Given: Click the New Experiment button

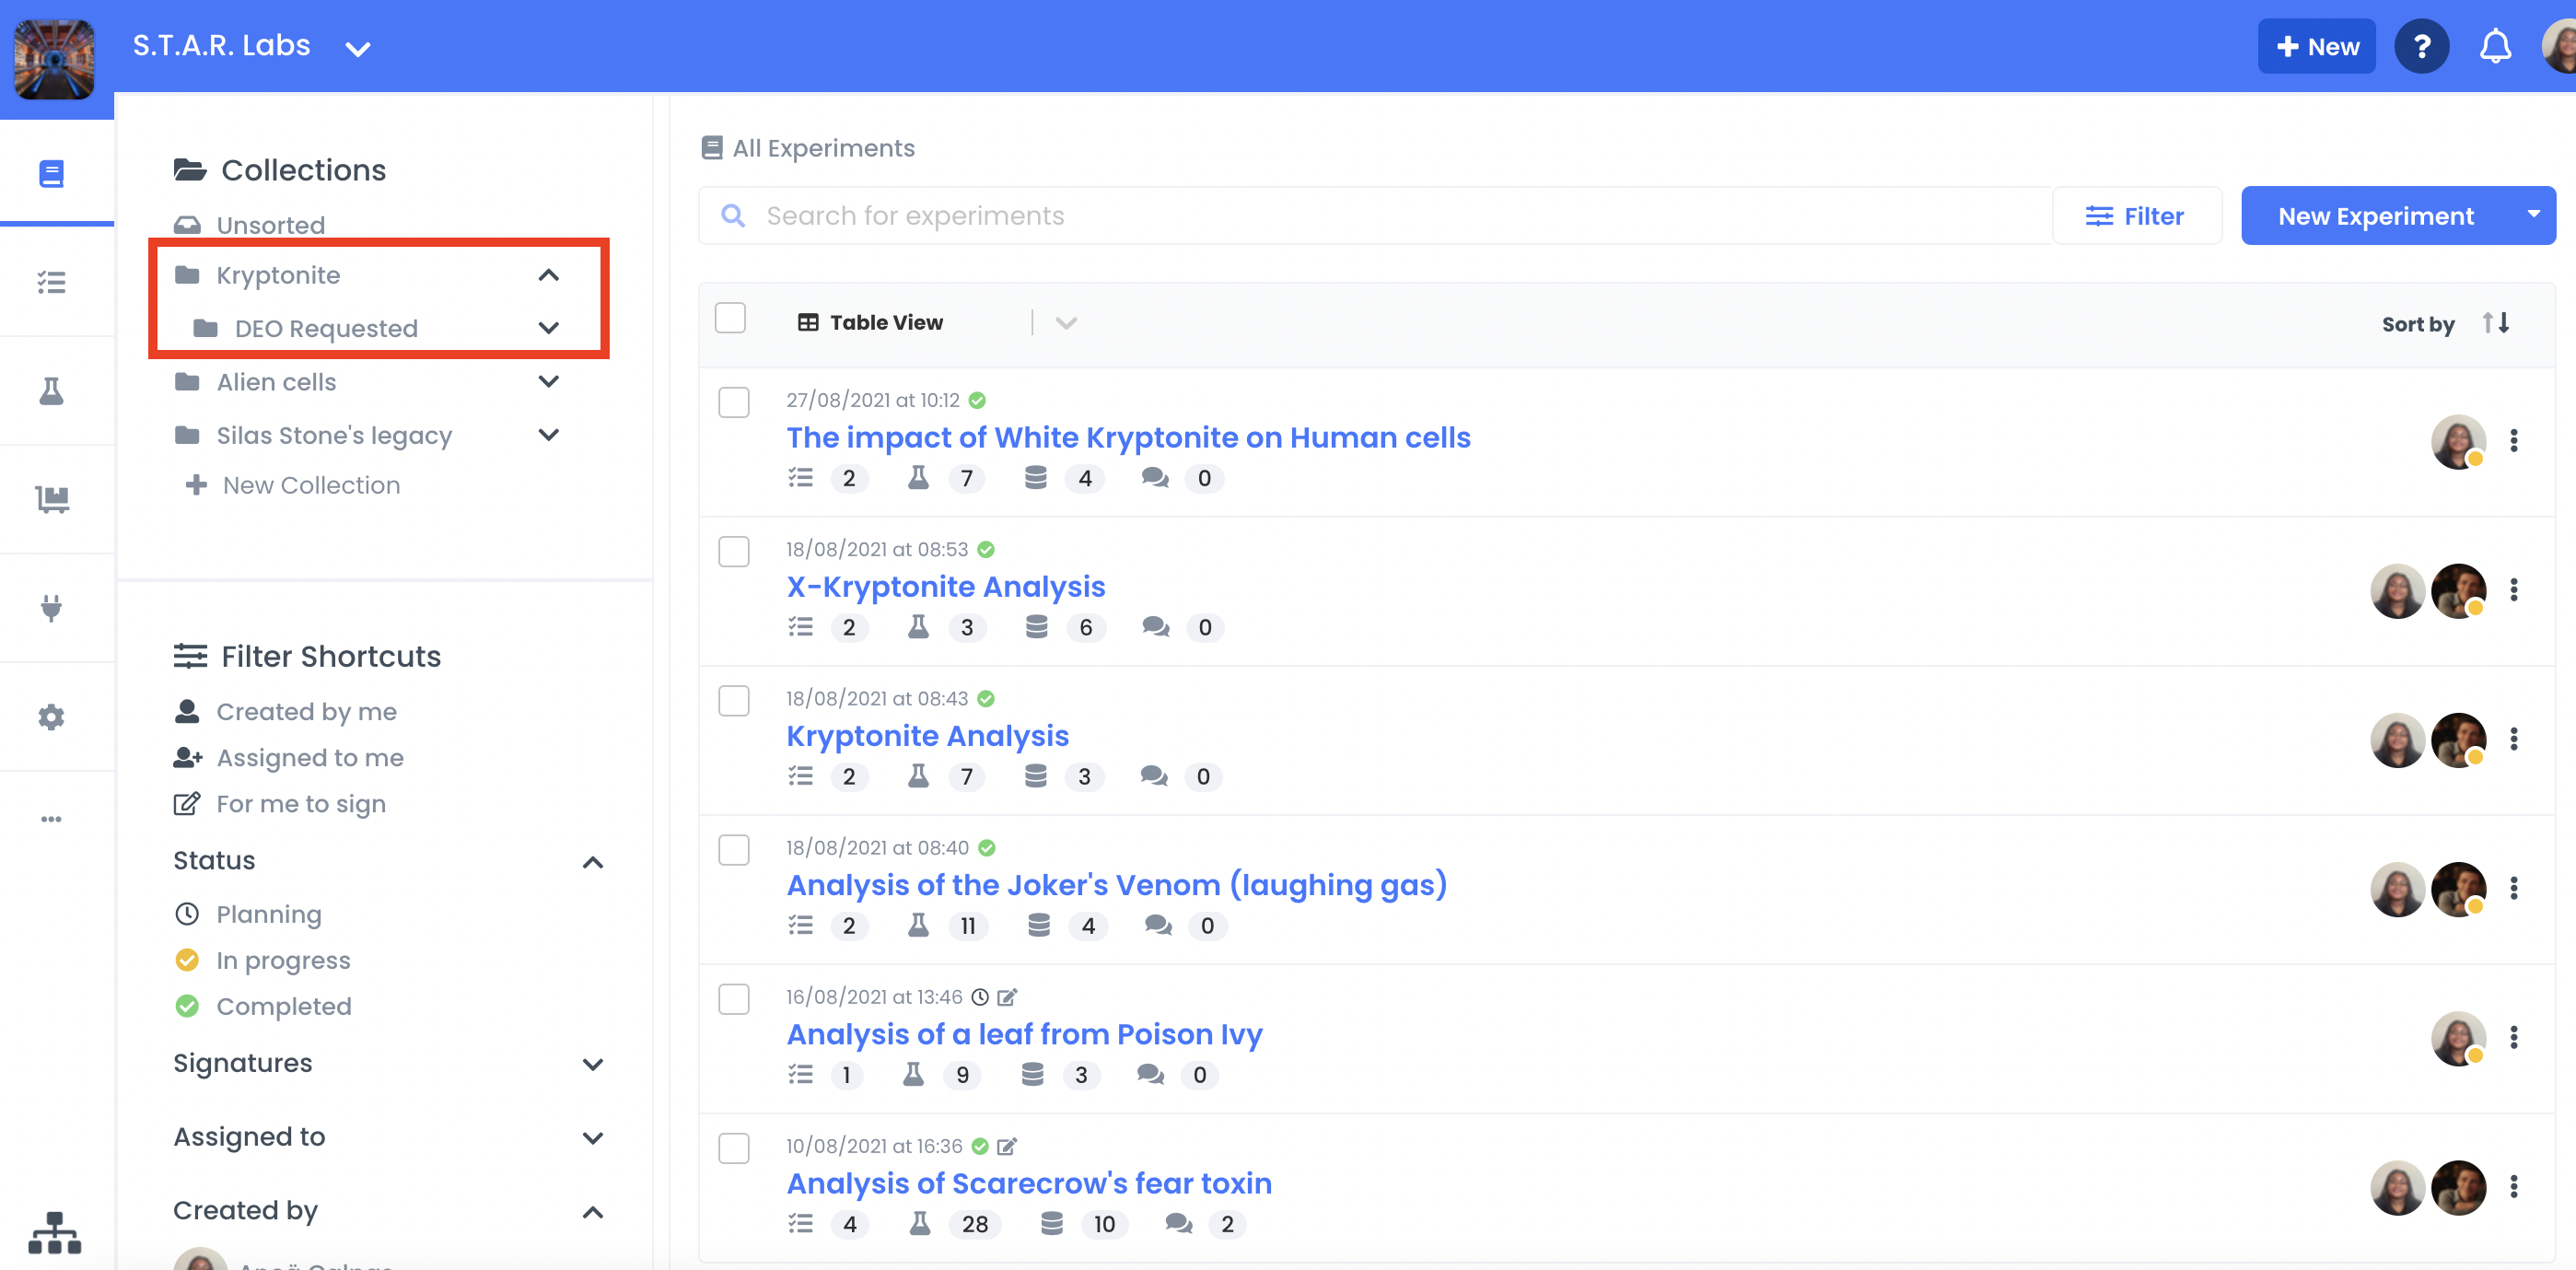Looking at the screenshot, I should 2376,215.
